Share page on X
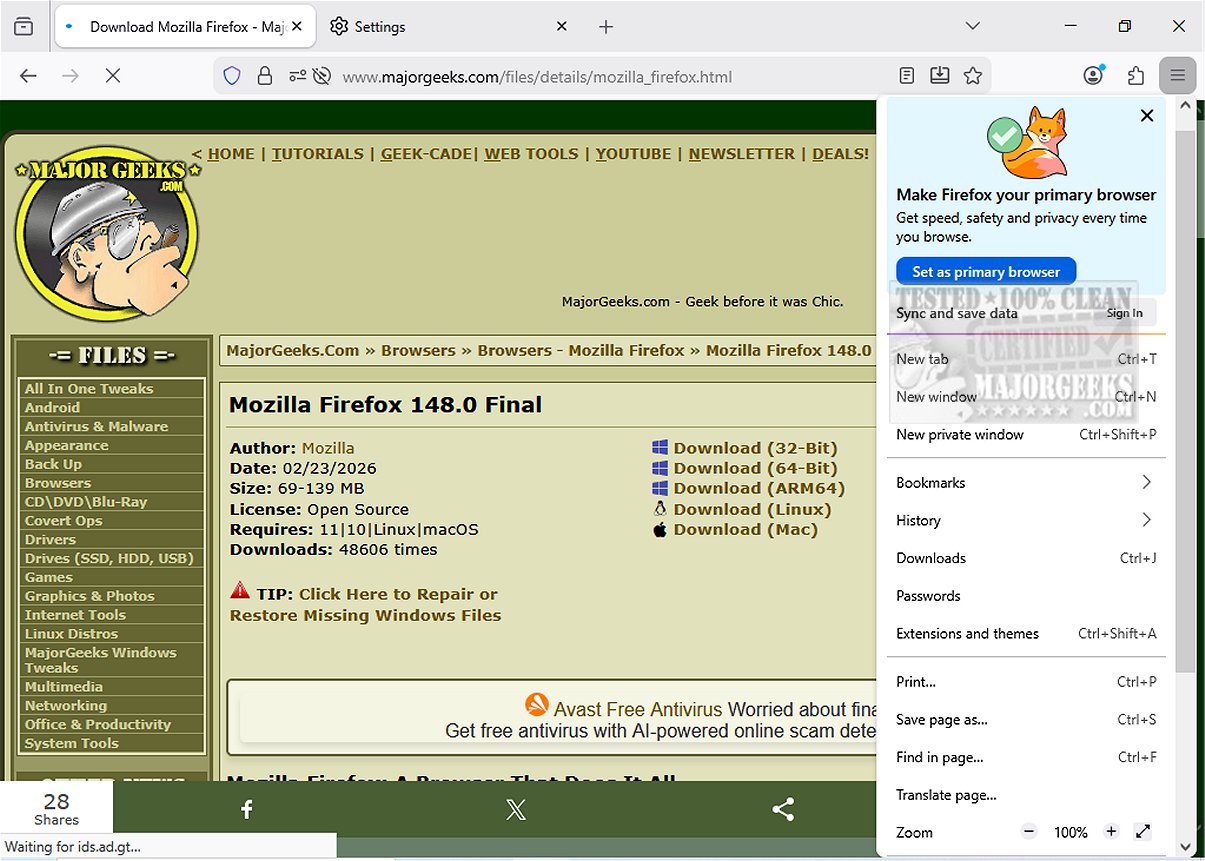The image size is (1205, 861). [515, 810]
